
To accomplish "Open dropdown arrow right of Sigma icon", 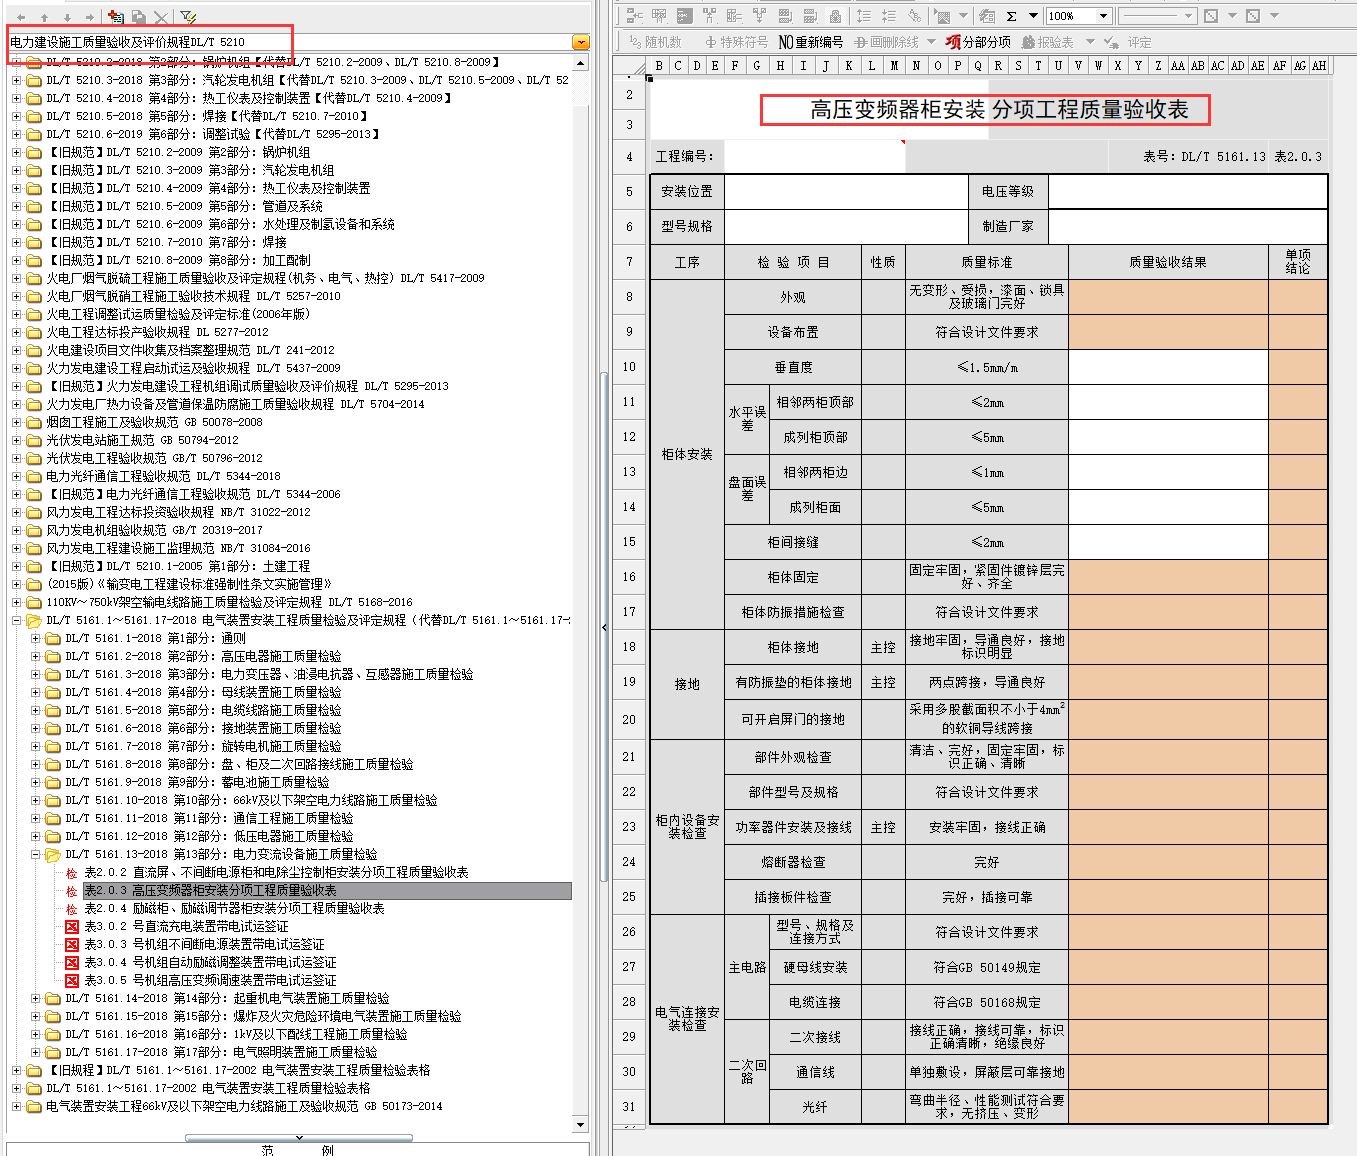I will (x=1033, y=16).
